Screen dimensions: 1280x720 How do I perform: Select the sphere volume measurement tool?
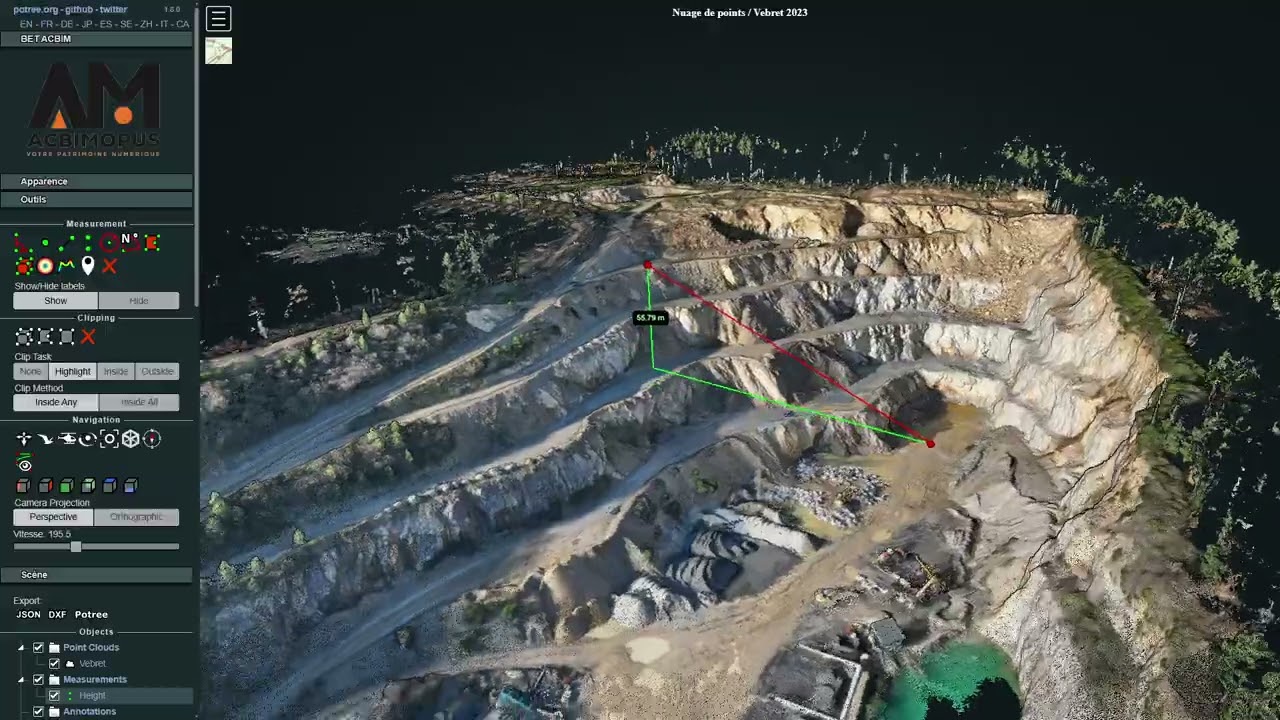[x=45, y=266]
